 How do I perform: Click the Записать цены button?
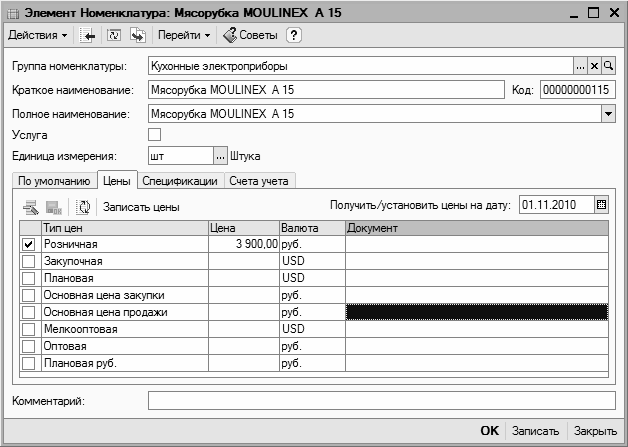click(141, 207)
